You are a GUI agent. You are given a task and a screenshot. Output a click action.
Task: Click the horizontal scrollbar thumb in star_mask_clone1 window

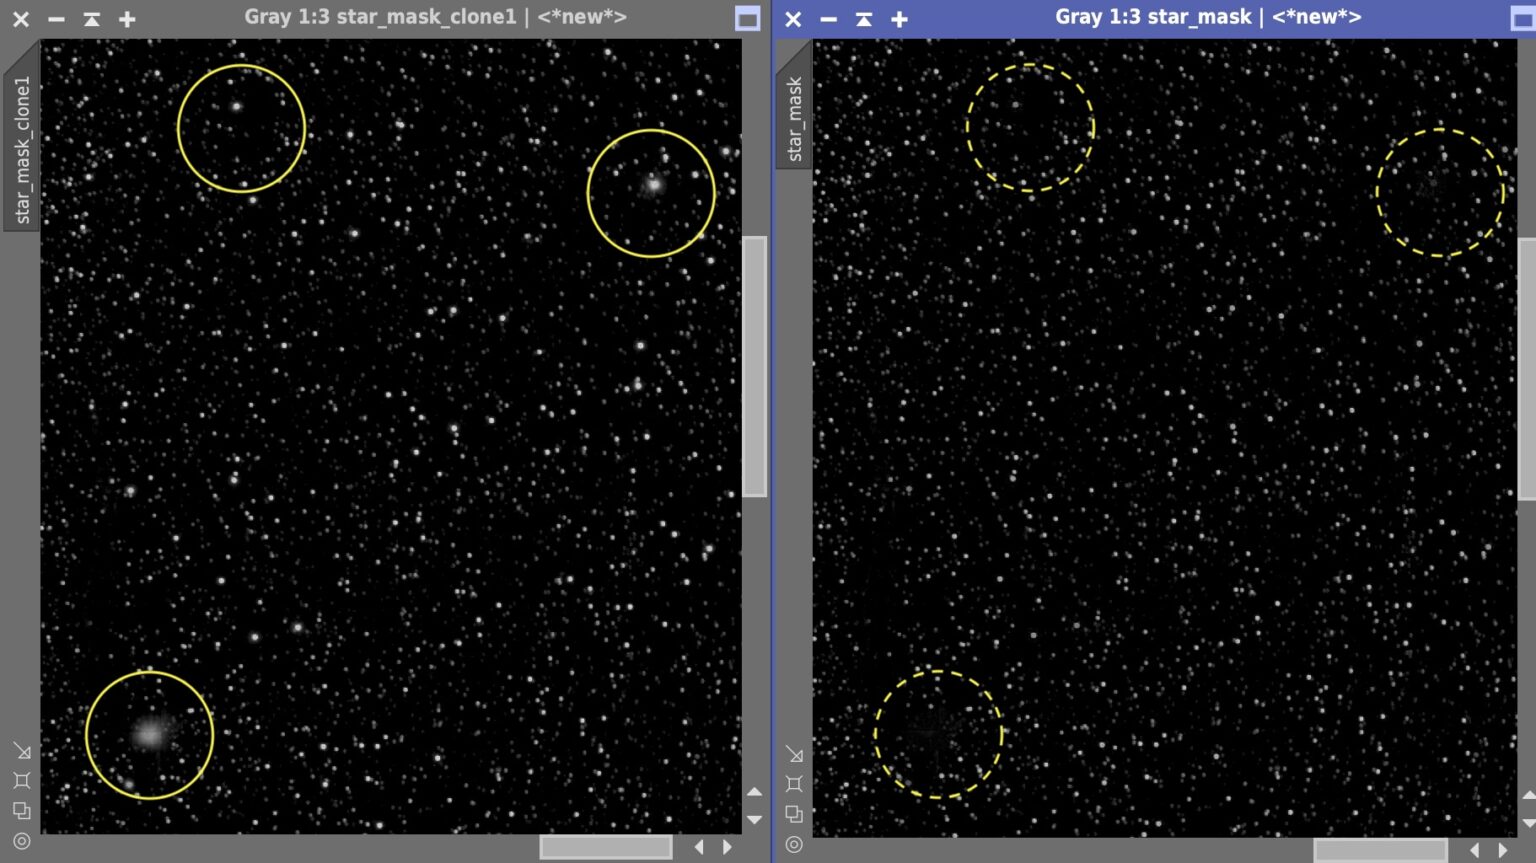click(605, 847)
